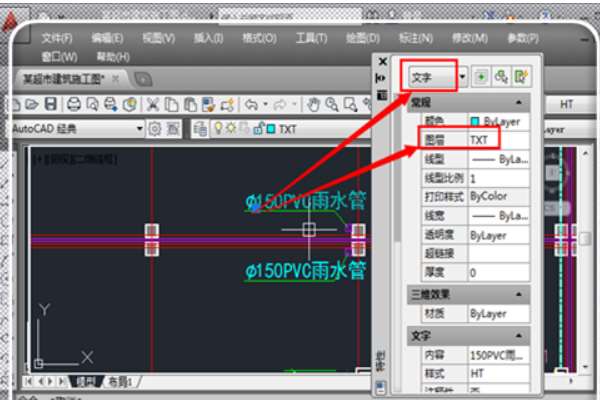Click the cyan color swatch in 颜色 row

point(475,122)
